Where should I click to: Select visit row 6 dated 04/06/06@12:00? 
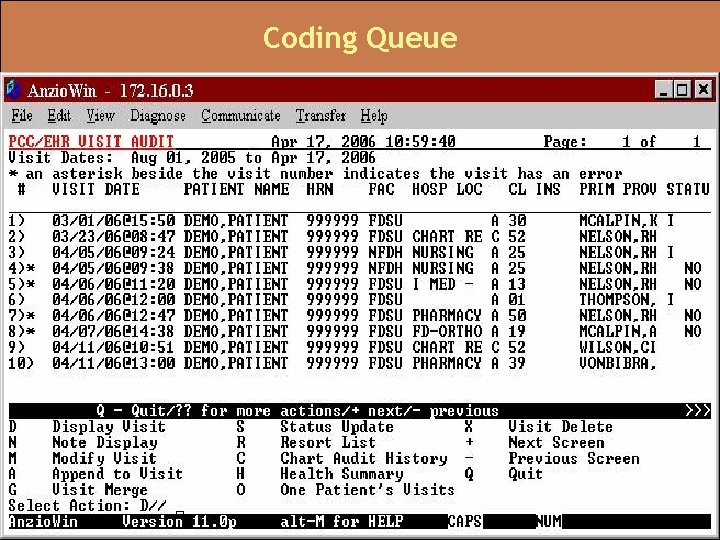(359, 300)
